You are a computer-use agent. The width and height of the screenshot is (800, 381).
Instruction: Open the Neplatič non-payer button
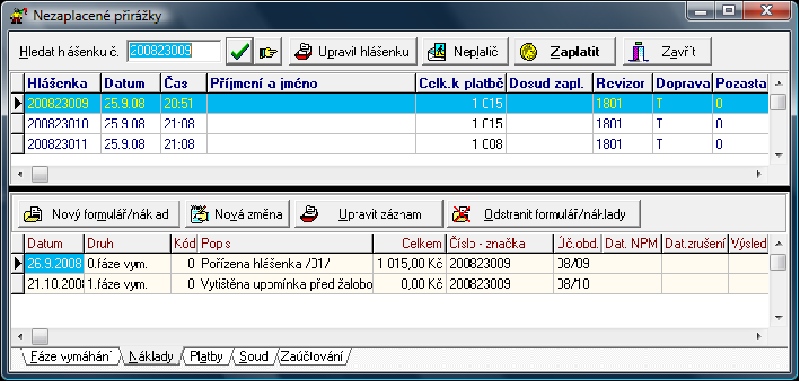[465, 52]
